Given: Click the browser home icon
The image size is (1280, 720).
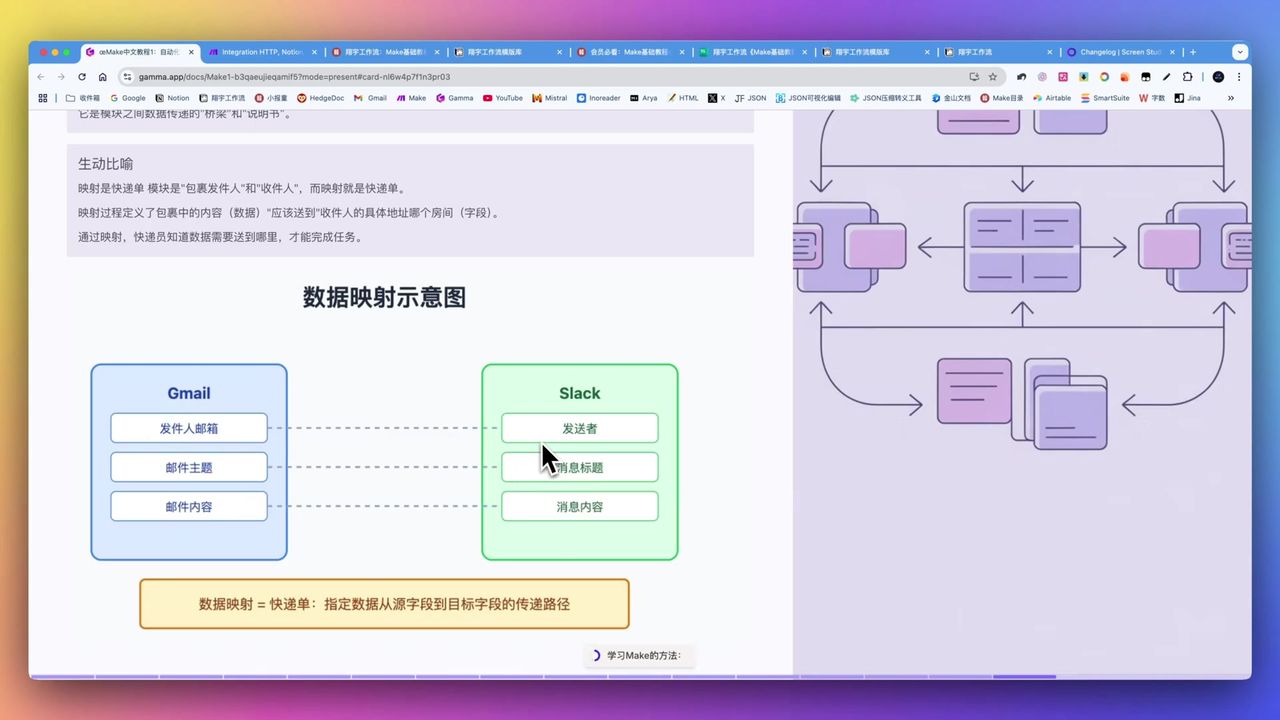Looking at the screenshot, I should point(102,77).
